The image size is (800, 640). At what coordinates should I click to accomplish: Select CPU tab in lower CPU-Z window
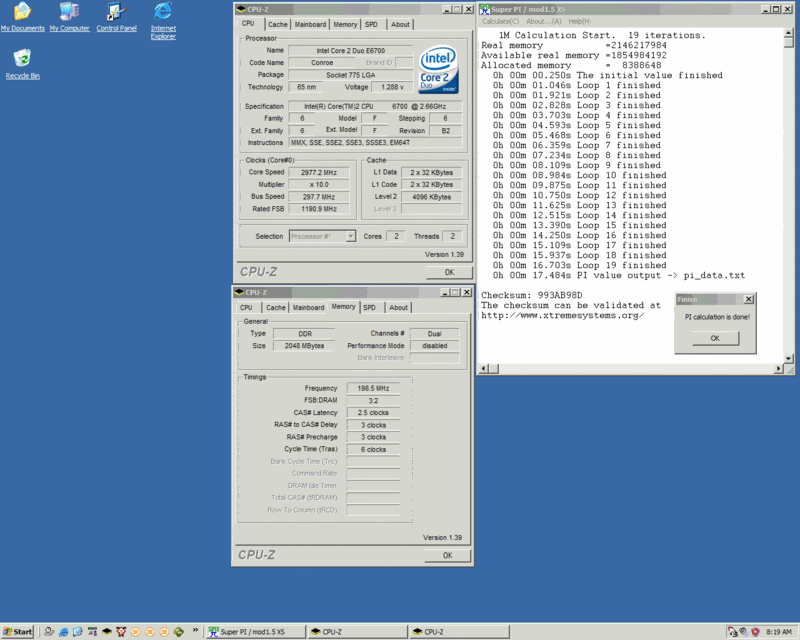246,308
